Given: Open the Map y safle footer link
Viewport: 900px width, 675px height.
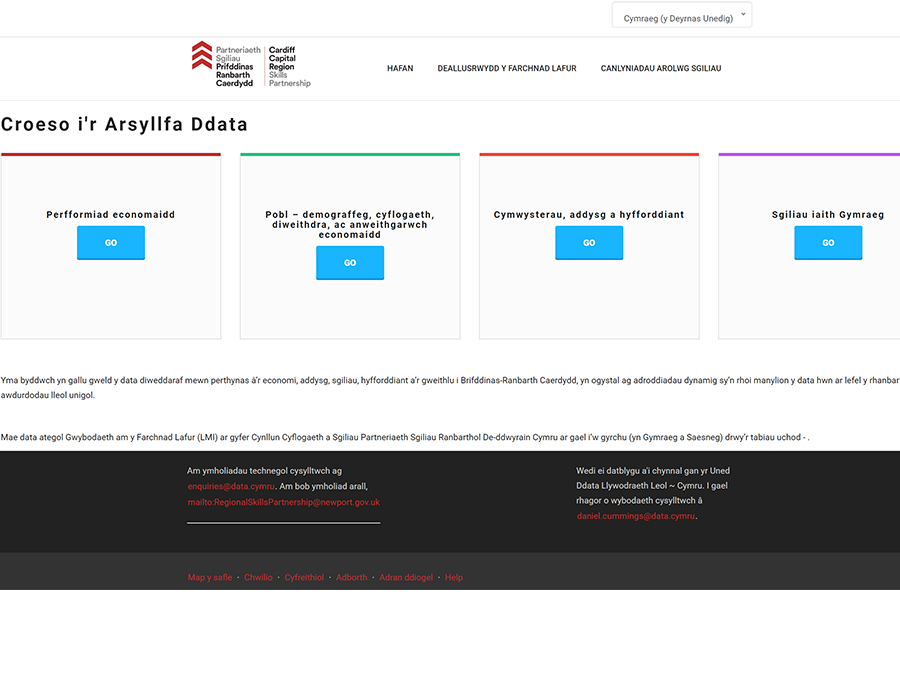Looking at the screenshot, I should (x=210, y=577).
